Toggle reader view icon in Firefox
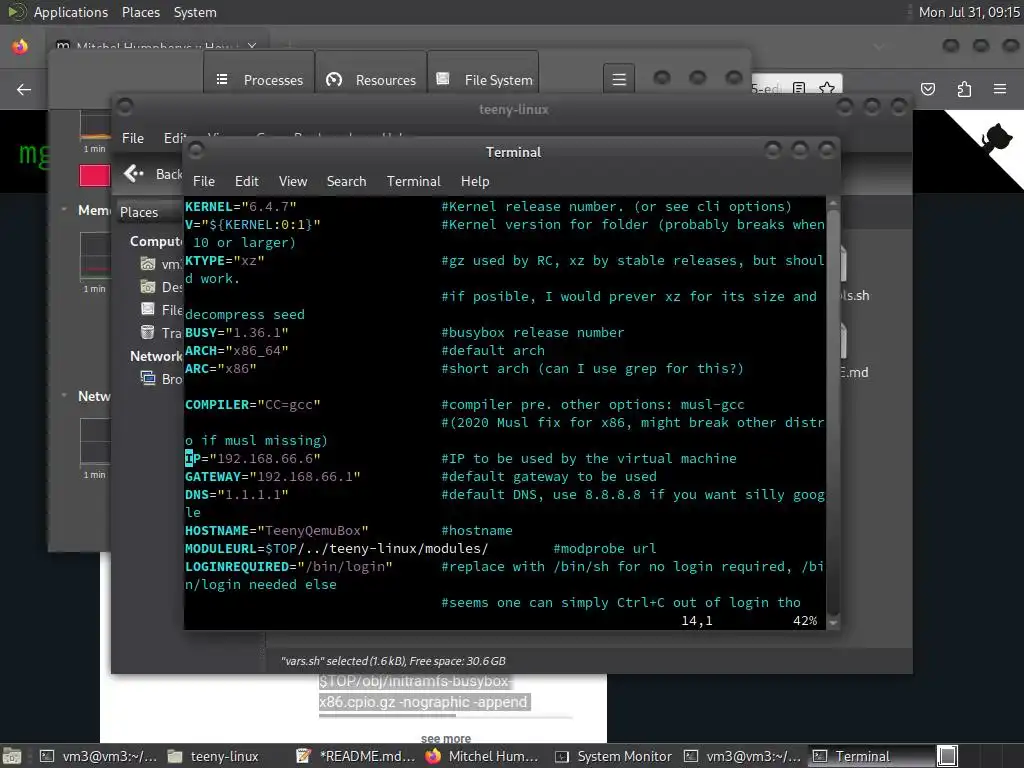Image resolution: width=1024 pixels, height=768 pixels. pyautogui.click(x=799, y=88)
